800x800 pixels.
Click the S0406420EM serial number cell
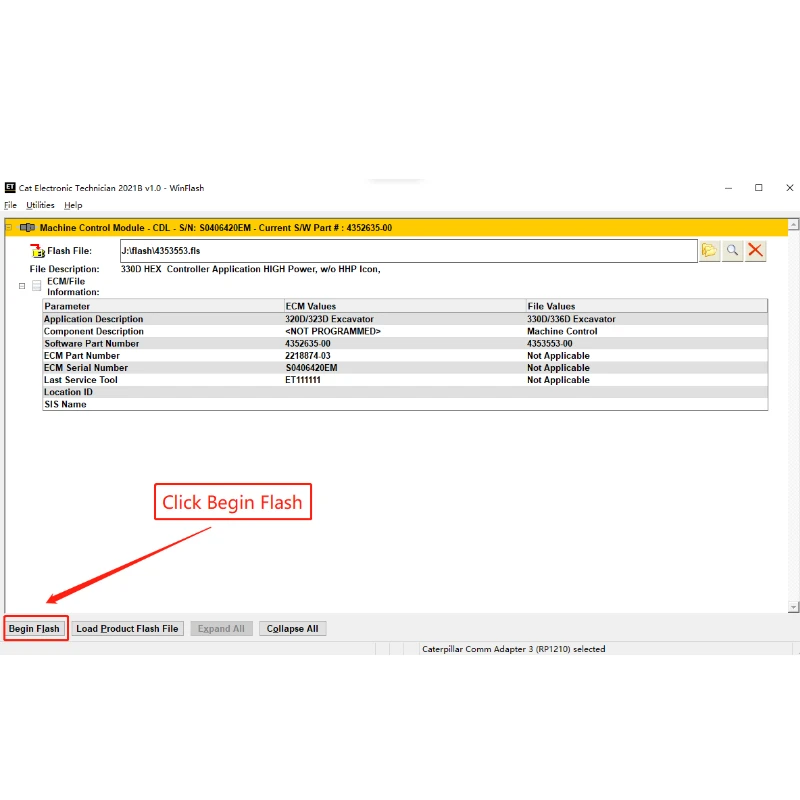pos(311,368)
